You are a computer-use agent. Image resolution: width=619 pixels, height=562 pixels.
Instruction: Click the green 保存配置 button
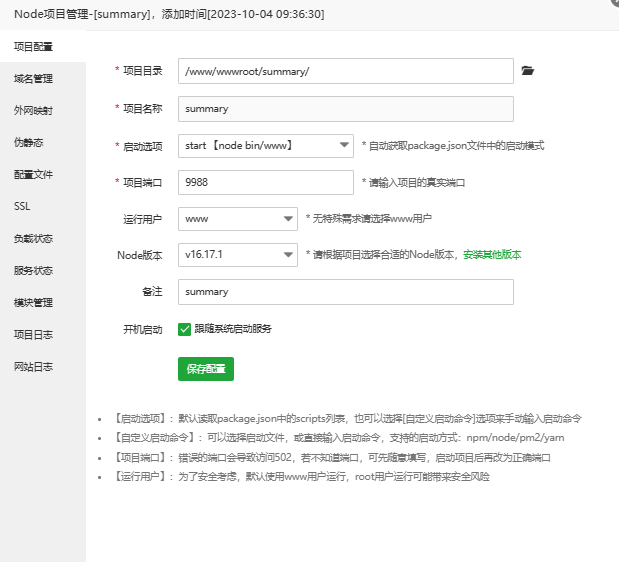tap(206, 369)
